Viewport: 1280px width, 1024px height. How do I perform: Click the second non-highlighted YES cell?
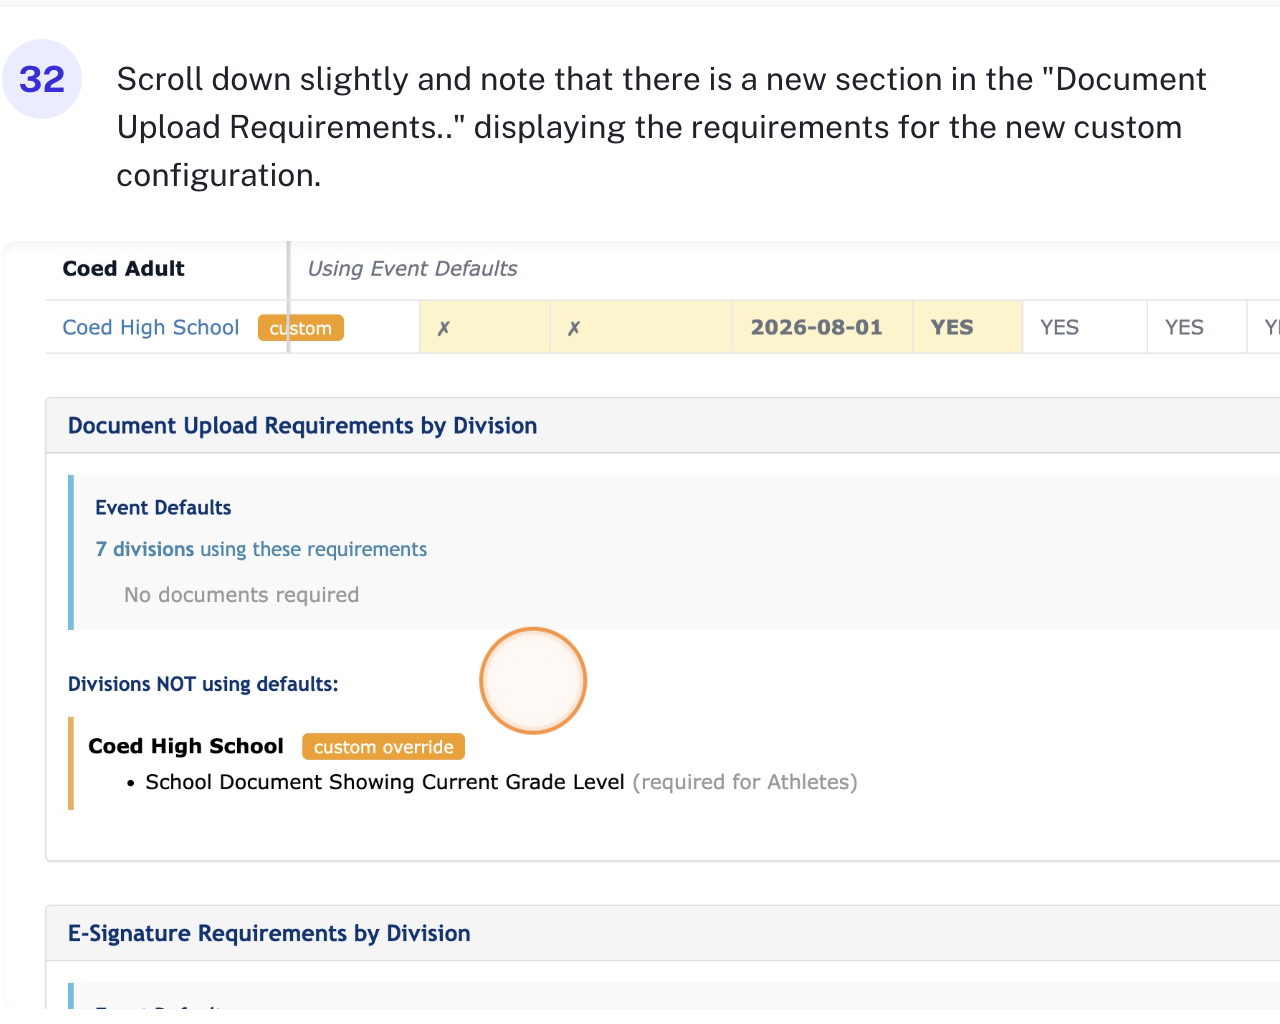tap(1184, 328)
